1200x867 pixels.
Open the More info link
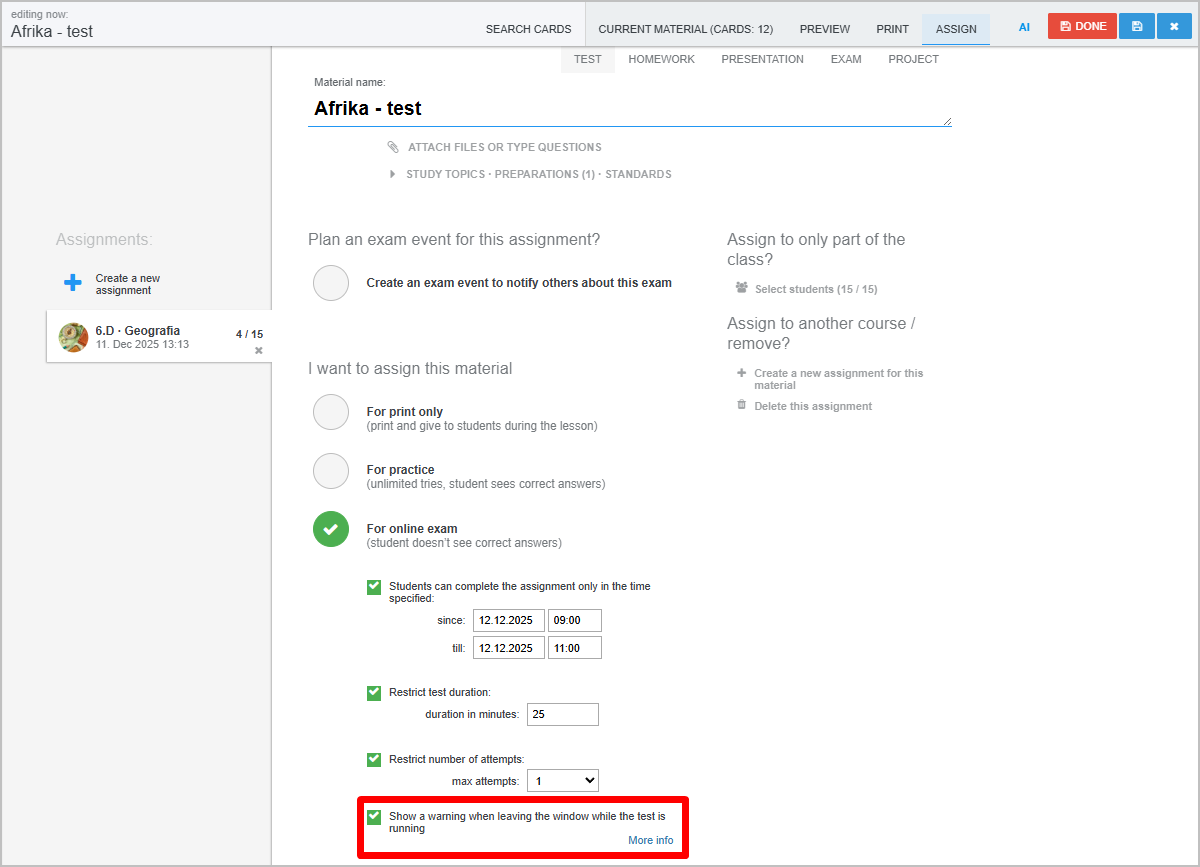point(650,840)
